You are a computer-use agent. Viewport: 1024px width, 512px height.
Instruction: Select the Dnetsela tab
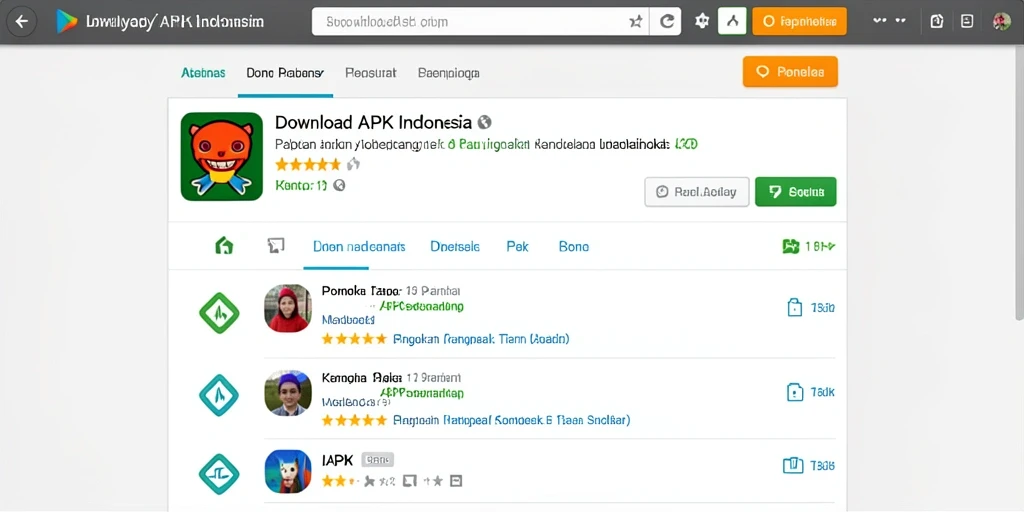point(455,247)
